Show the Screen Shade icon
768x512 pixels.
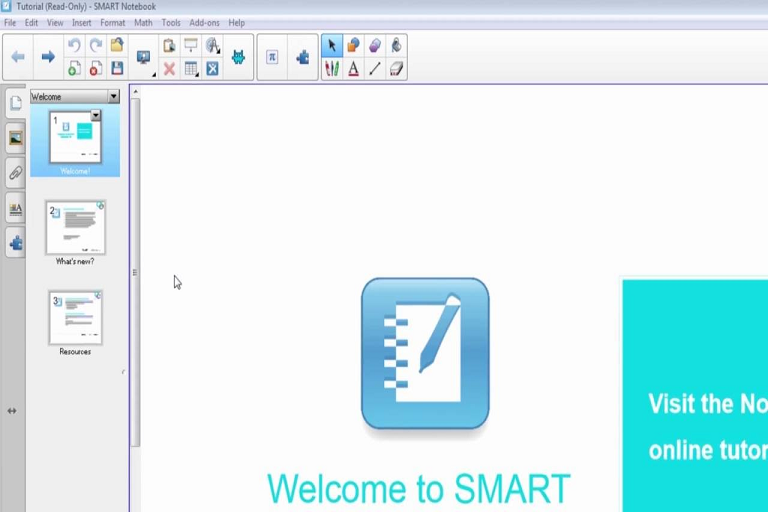[191, 45]
